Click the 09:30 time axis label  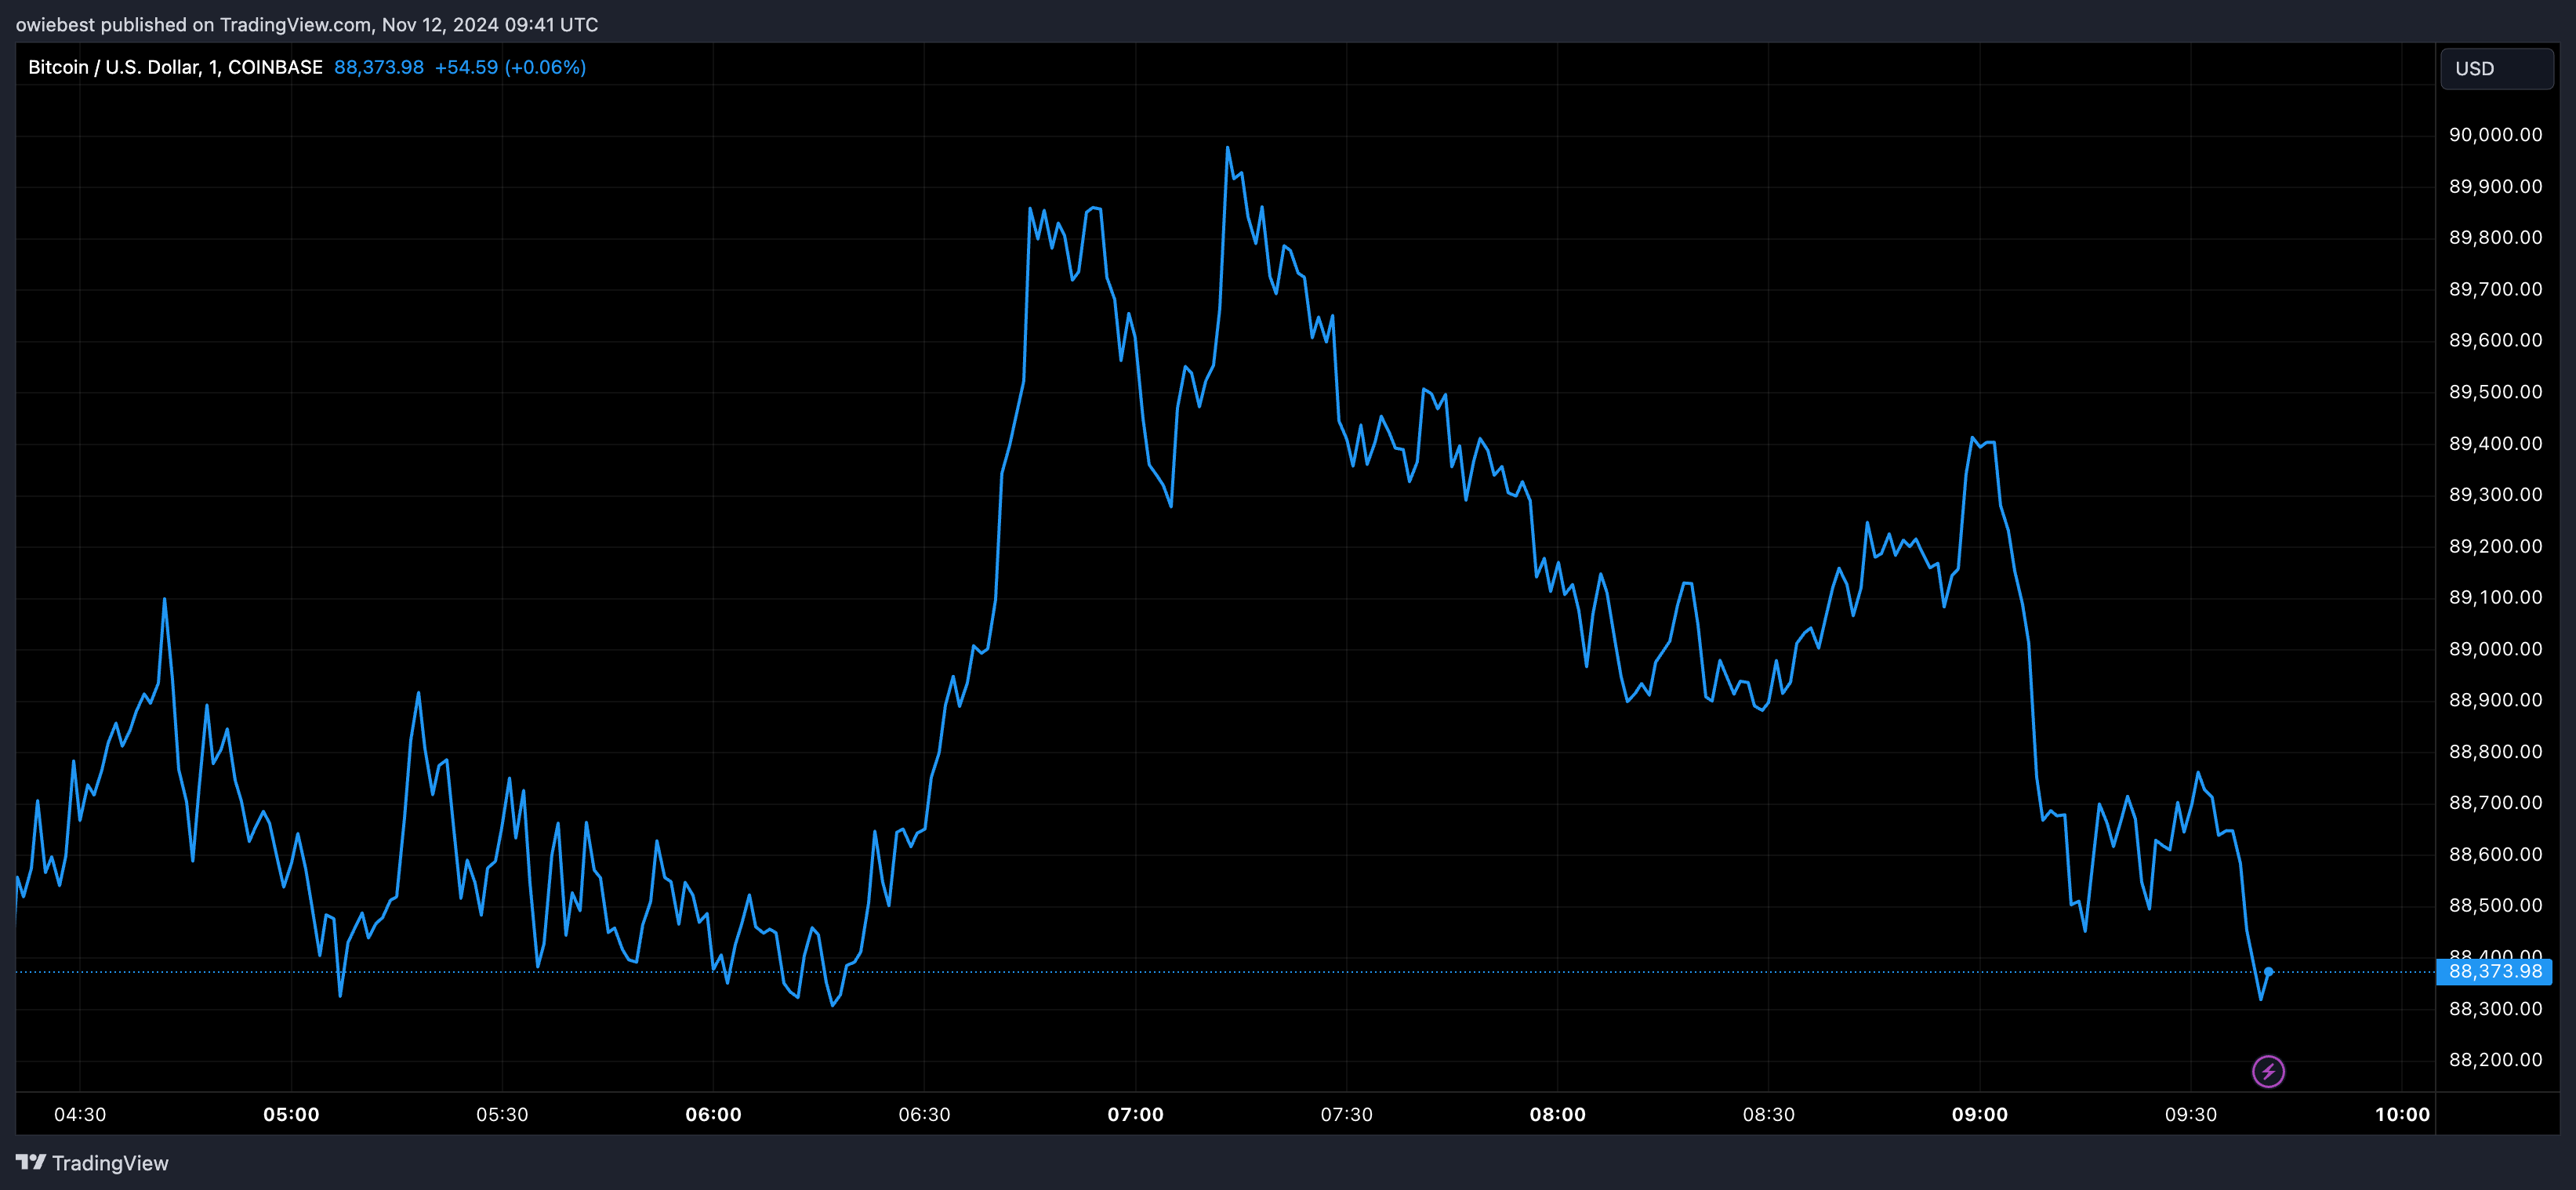click(x=2190, y=1114)
